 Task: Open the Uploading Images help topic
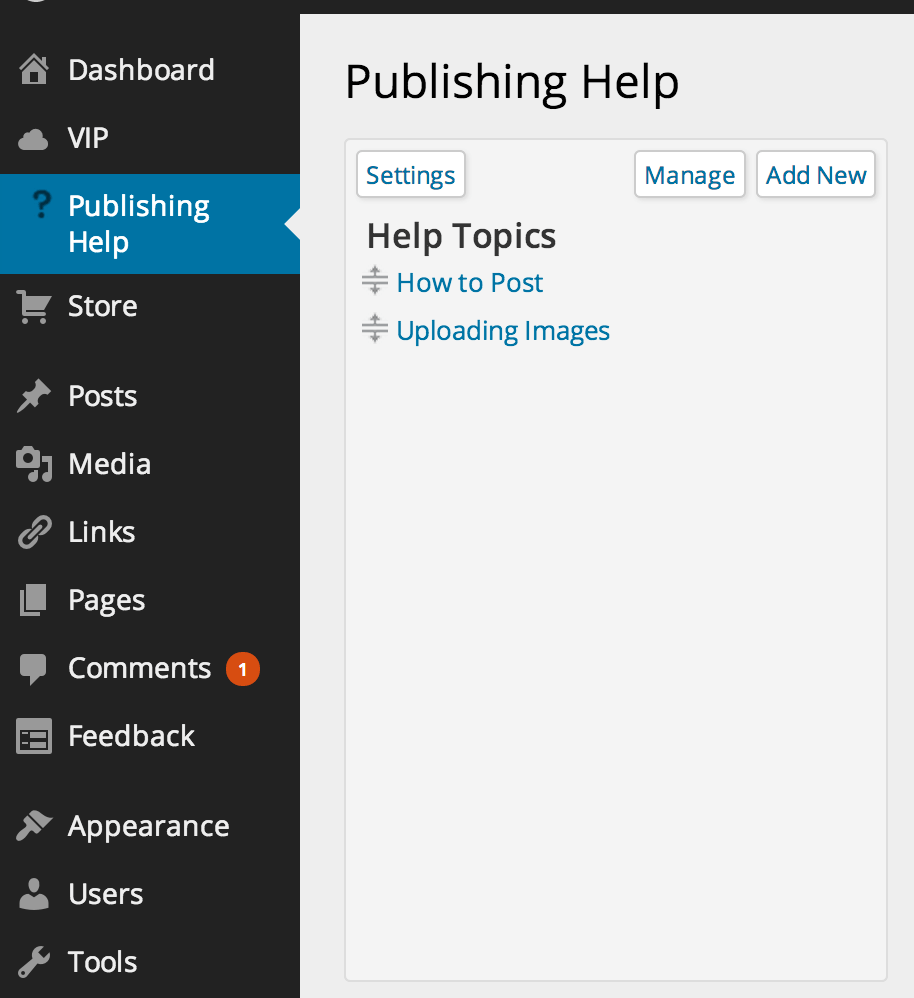pyautogui.click(x=503, y=330)
